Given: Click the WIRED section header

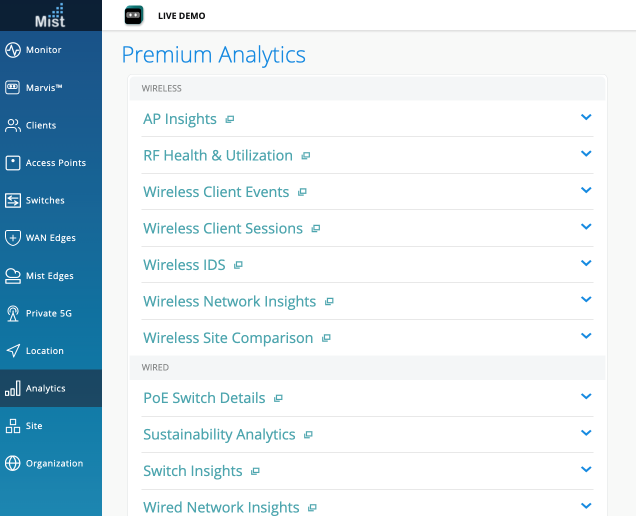Looking at the screenshot, I should click(155, 368).
